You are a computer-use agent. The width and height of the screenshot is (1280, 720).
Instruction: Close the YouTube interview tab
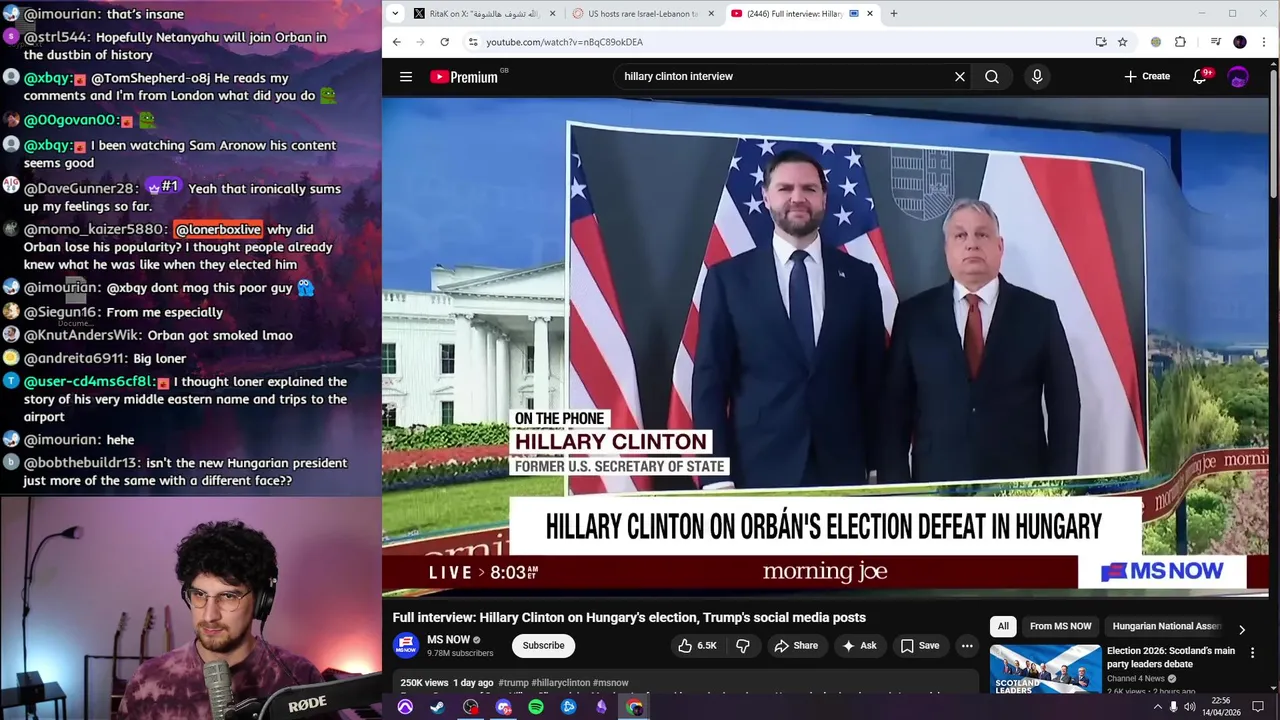coord(870,13)
